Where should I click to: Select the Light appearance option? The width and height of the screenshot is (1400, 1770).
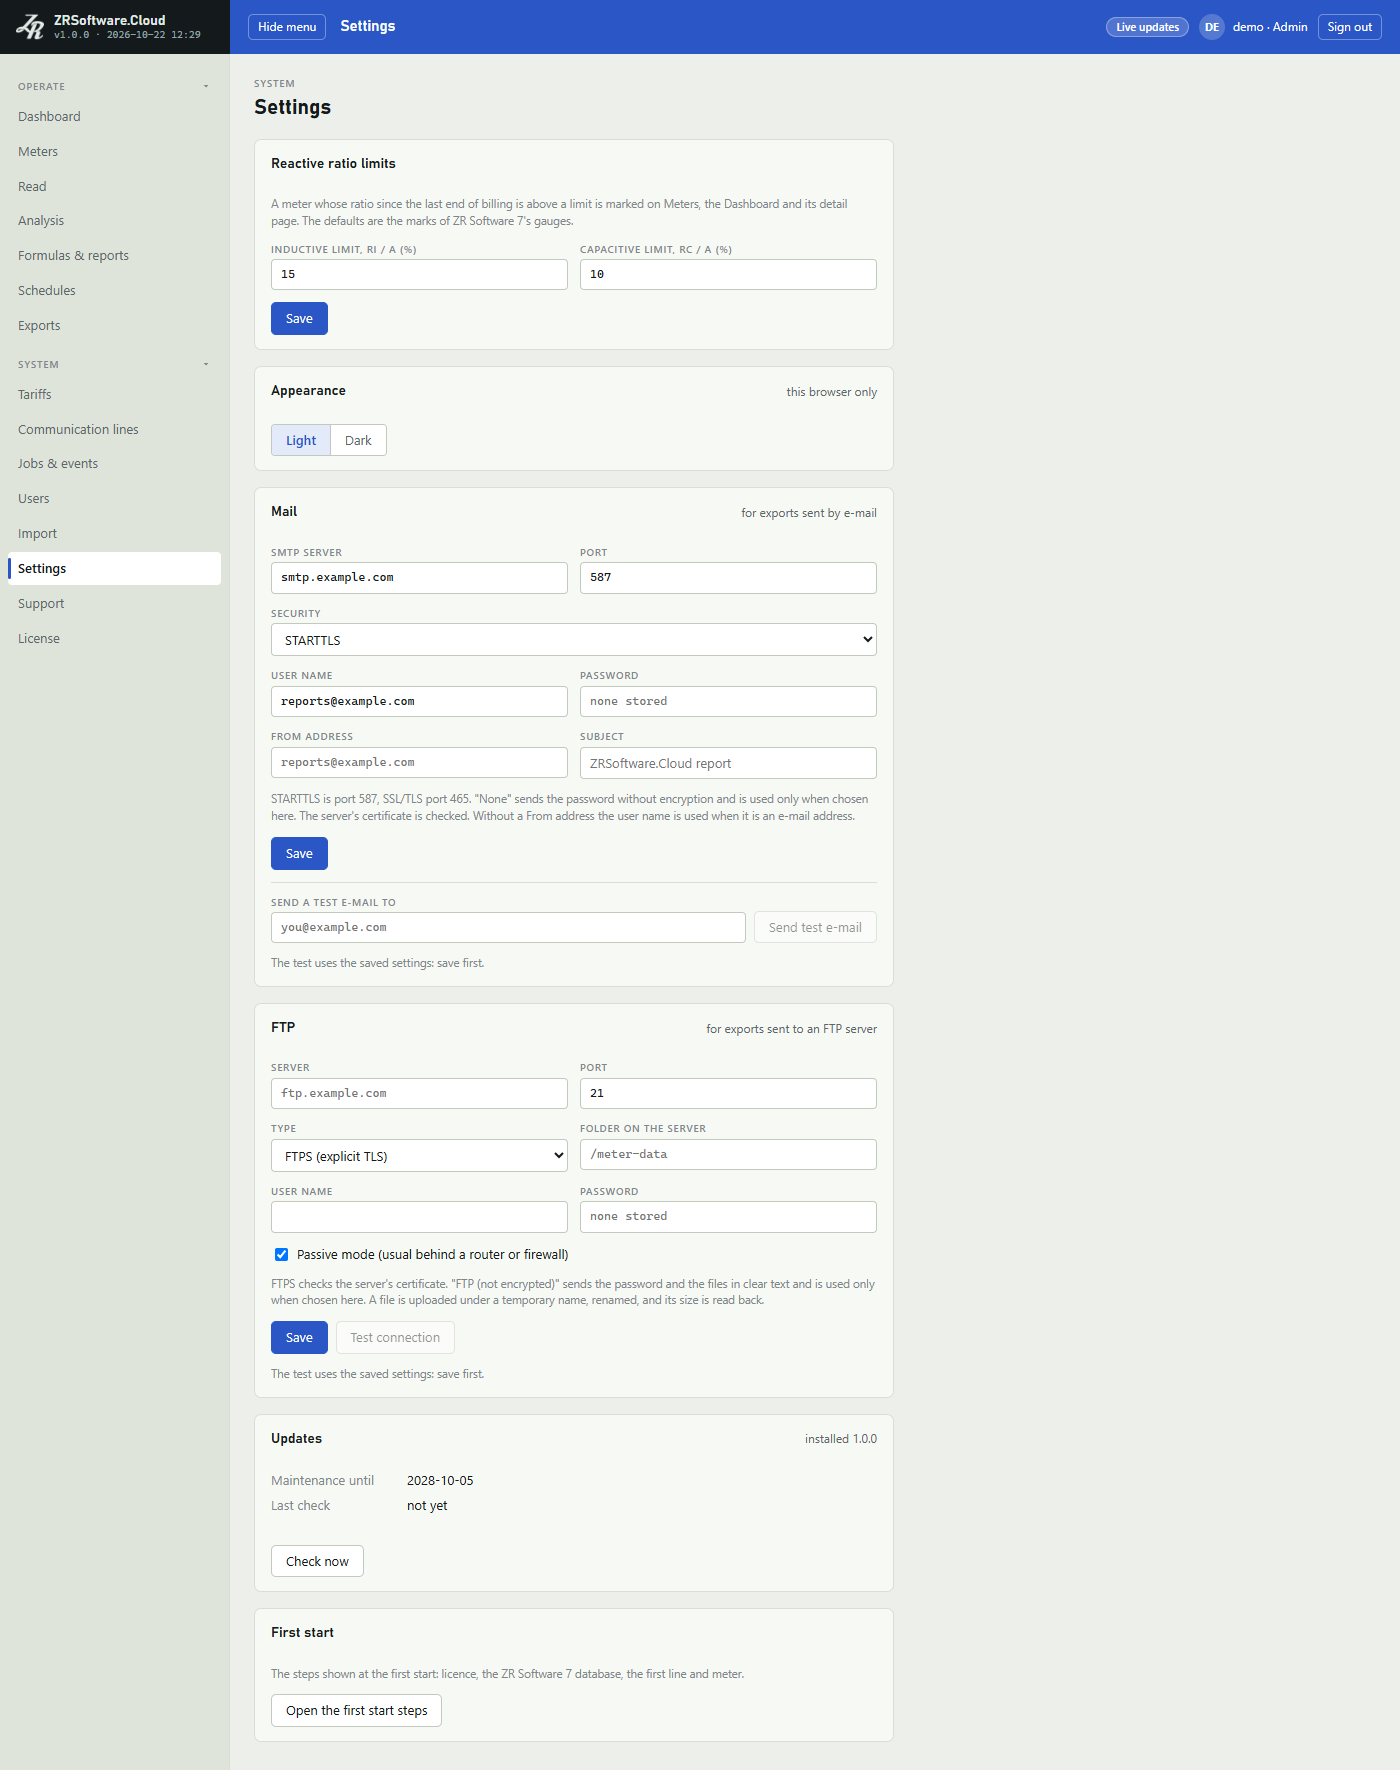[x=301, y=441]
